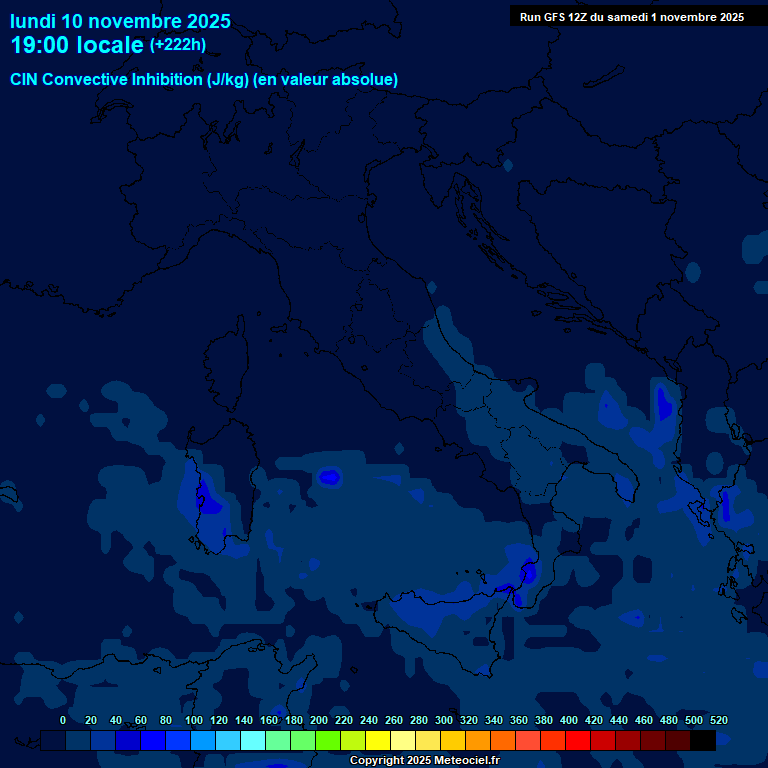The width and height of the screenshot is (768, 768).
Task: Click the lime green legend swatch
Action: (x=328, y=741)
